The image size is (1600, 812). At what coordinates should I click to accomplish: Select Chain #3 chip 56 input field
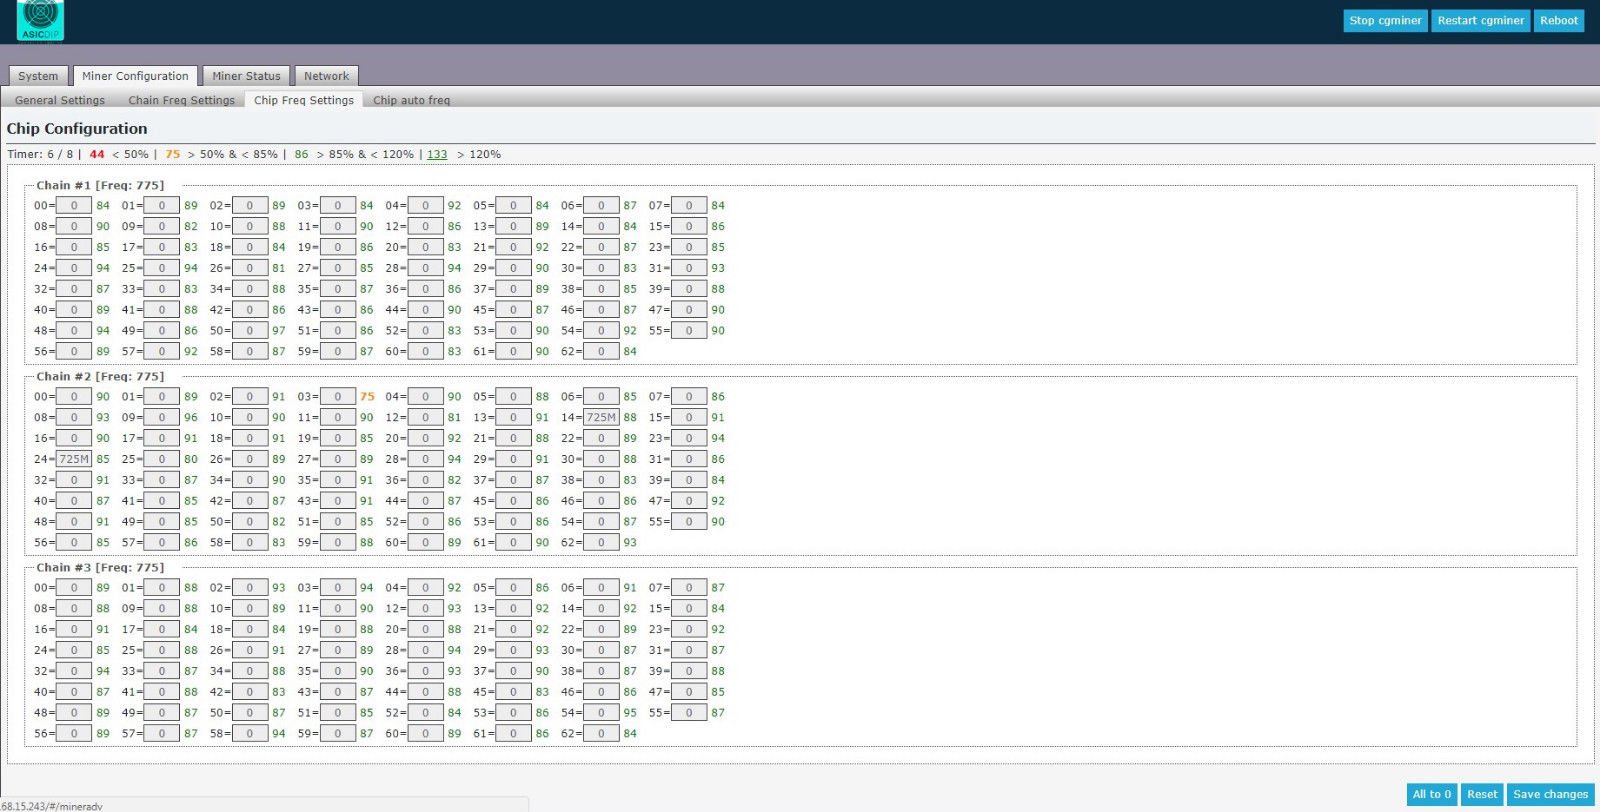pos(74,733)
